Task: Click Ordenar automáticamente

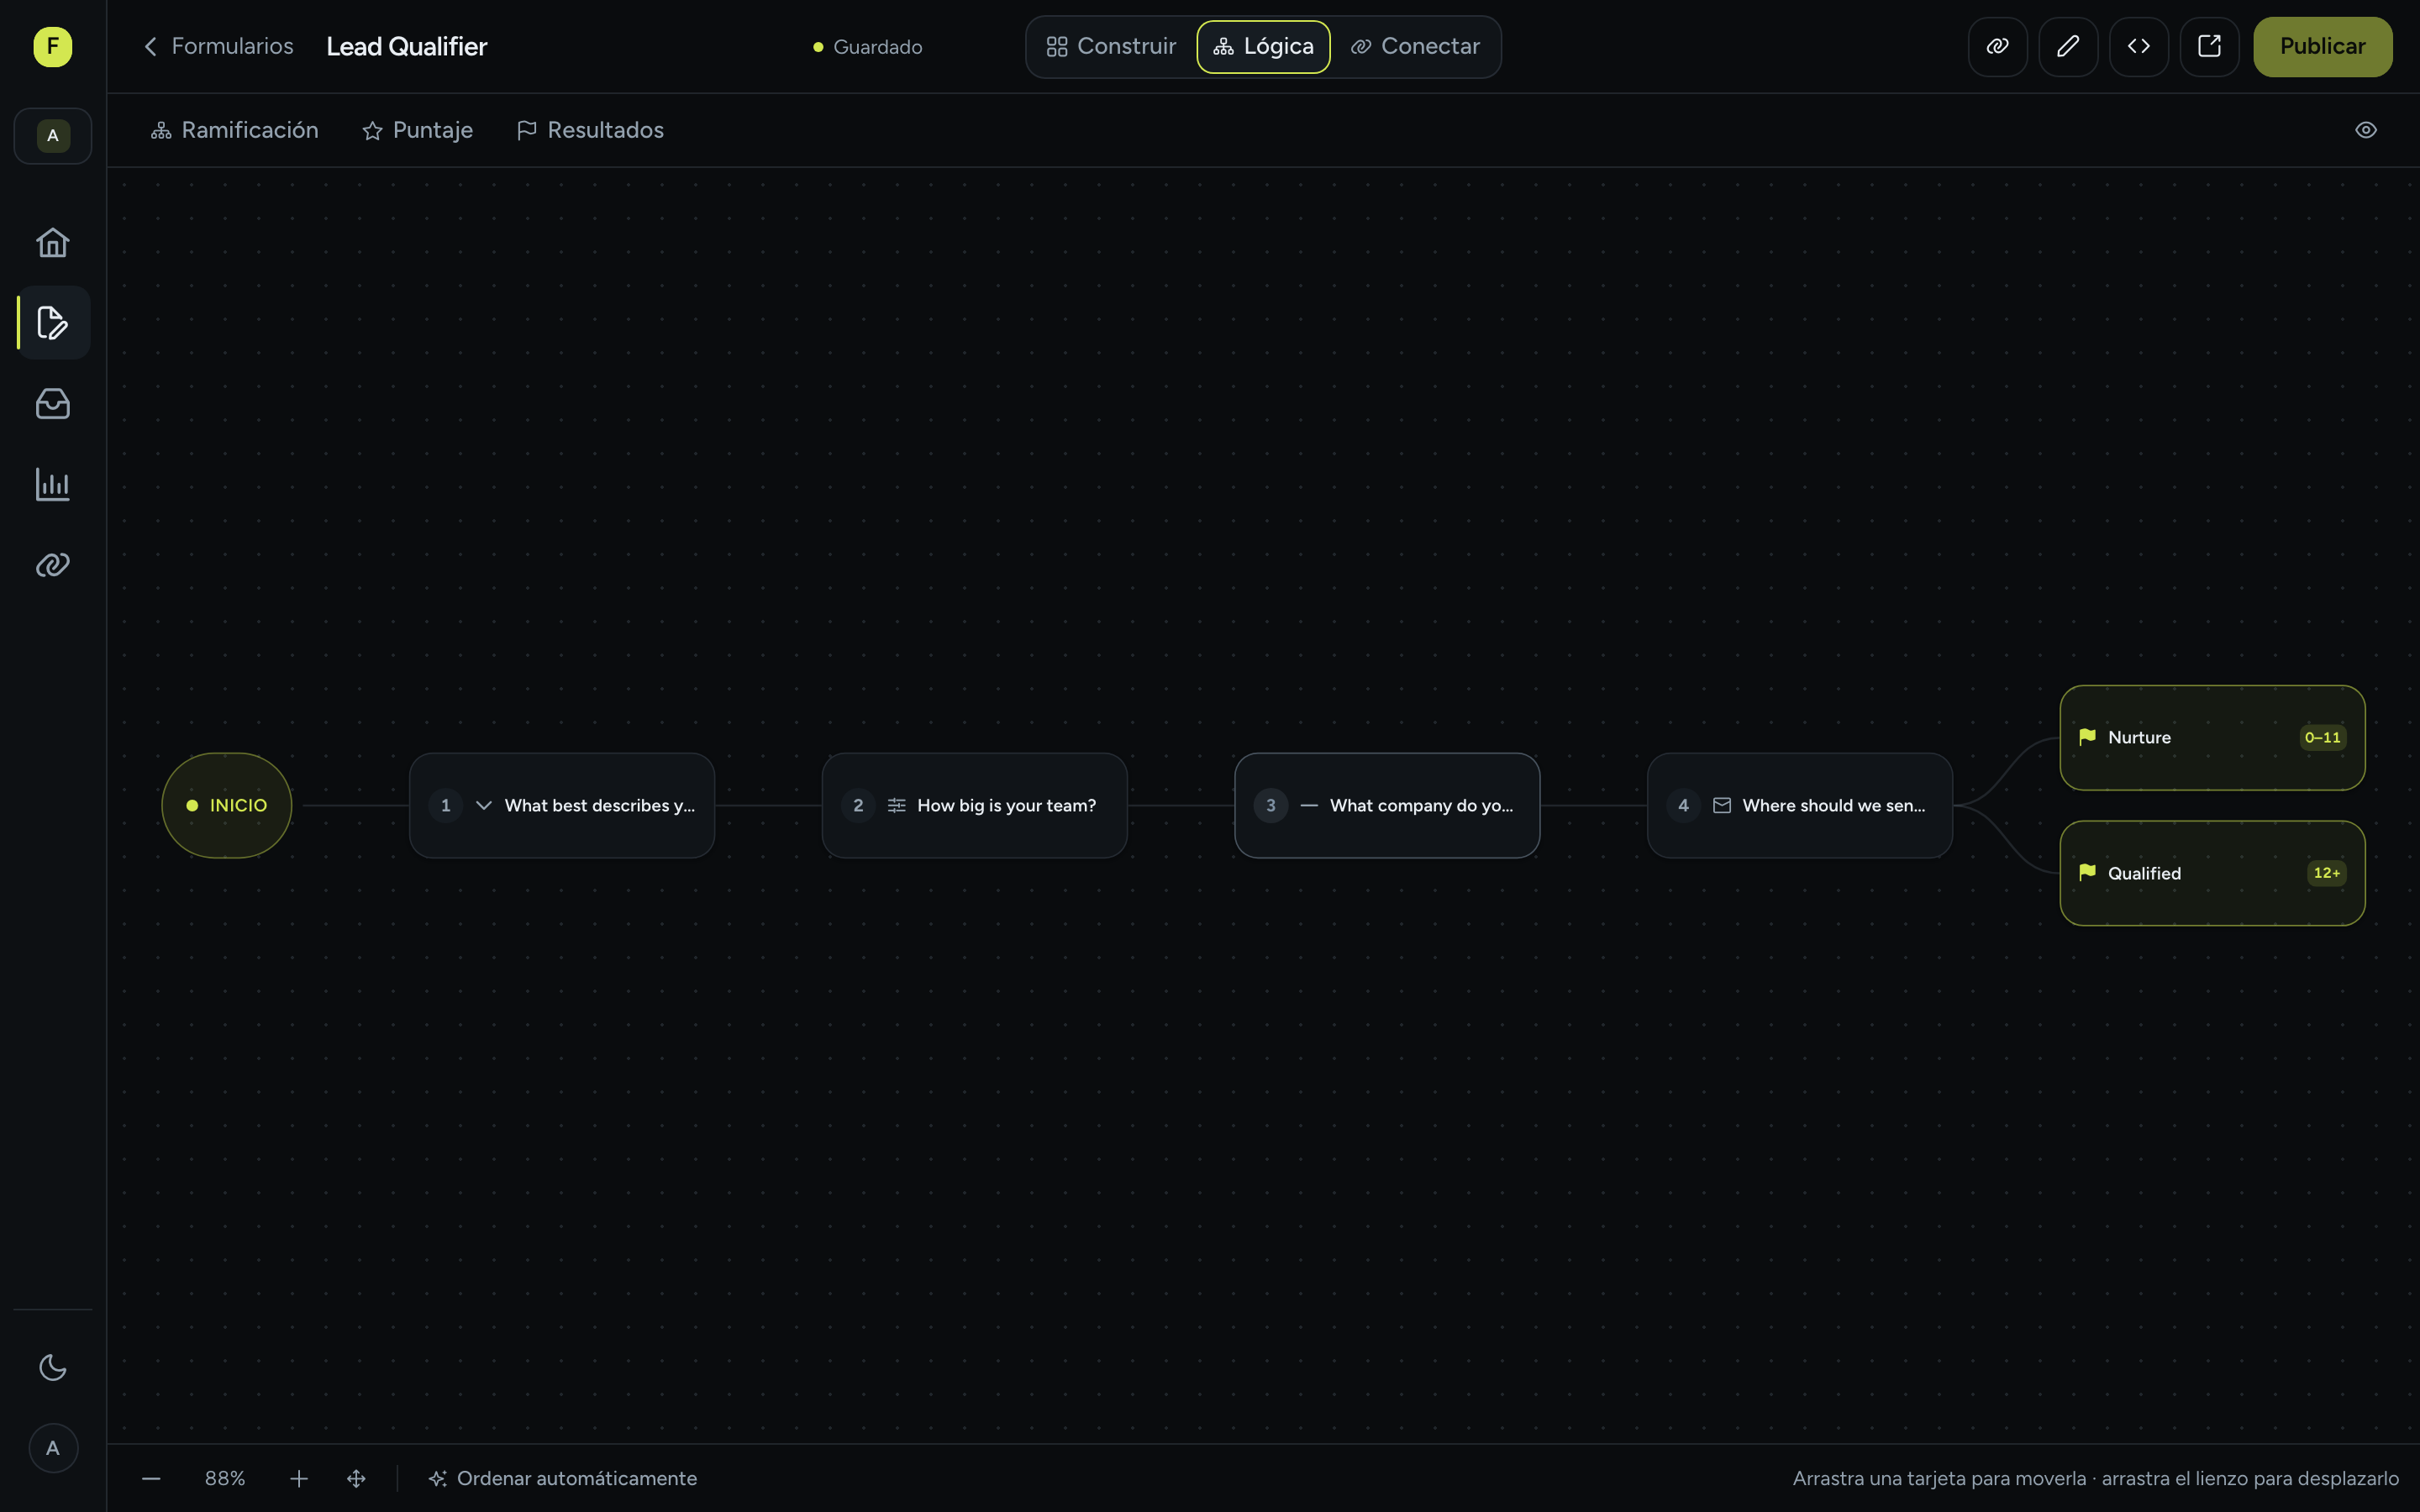Action: click(x=562, y=1478)
